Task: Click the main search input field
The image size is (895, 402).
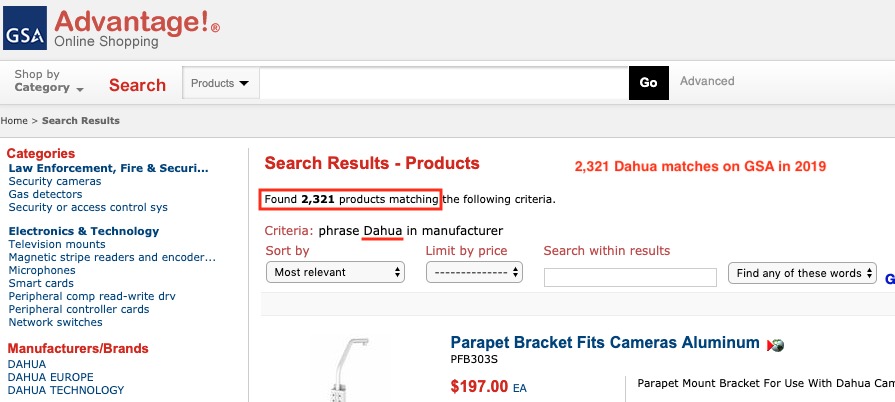Action: coord(444,83)
